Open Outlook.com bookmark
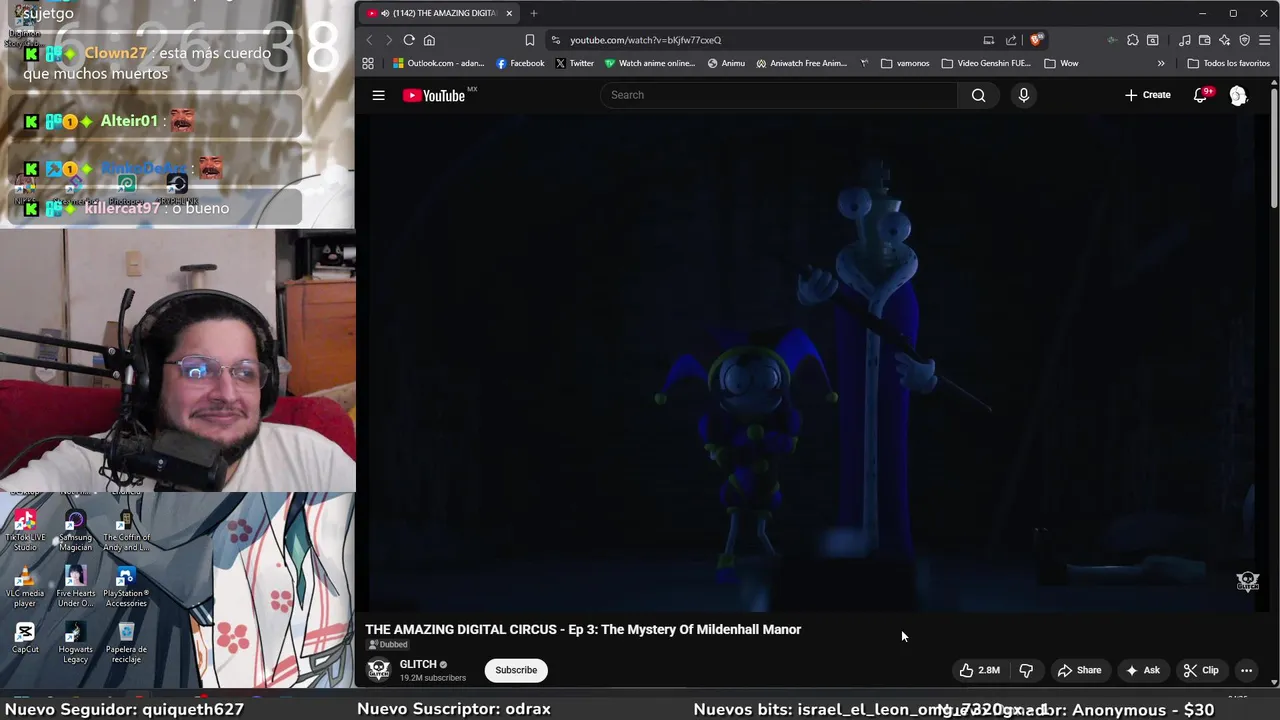The width and height of the screenshot is (1280, 720). 438,63
